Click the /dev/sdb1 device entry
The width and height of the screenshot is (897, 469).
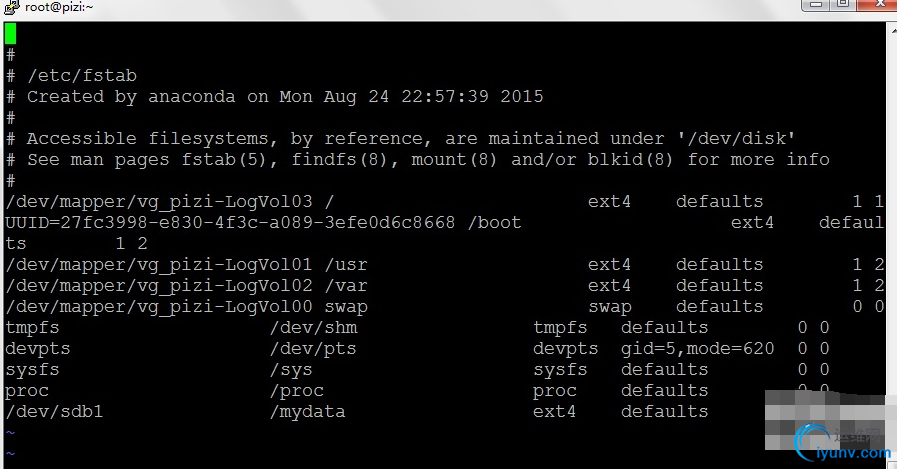54,412
